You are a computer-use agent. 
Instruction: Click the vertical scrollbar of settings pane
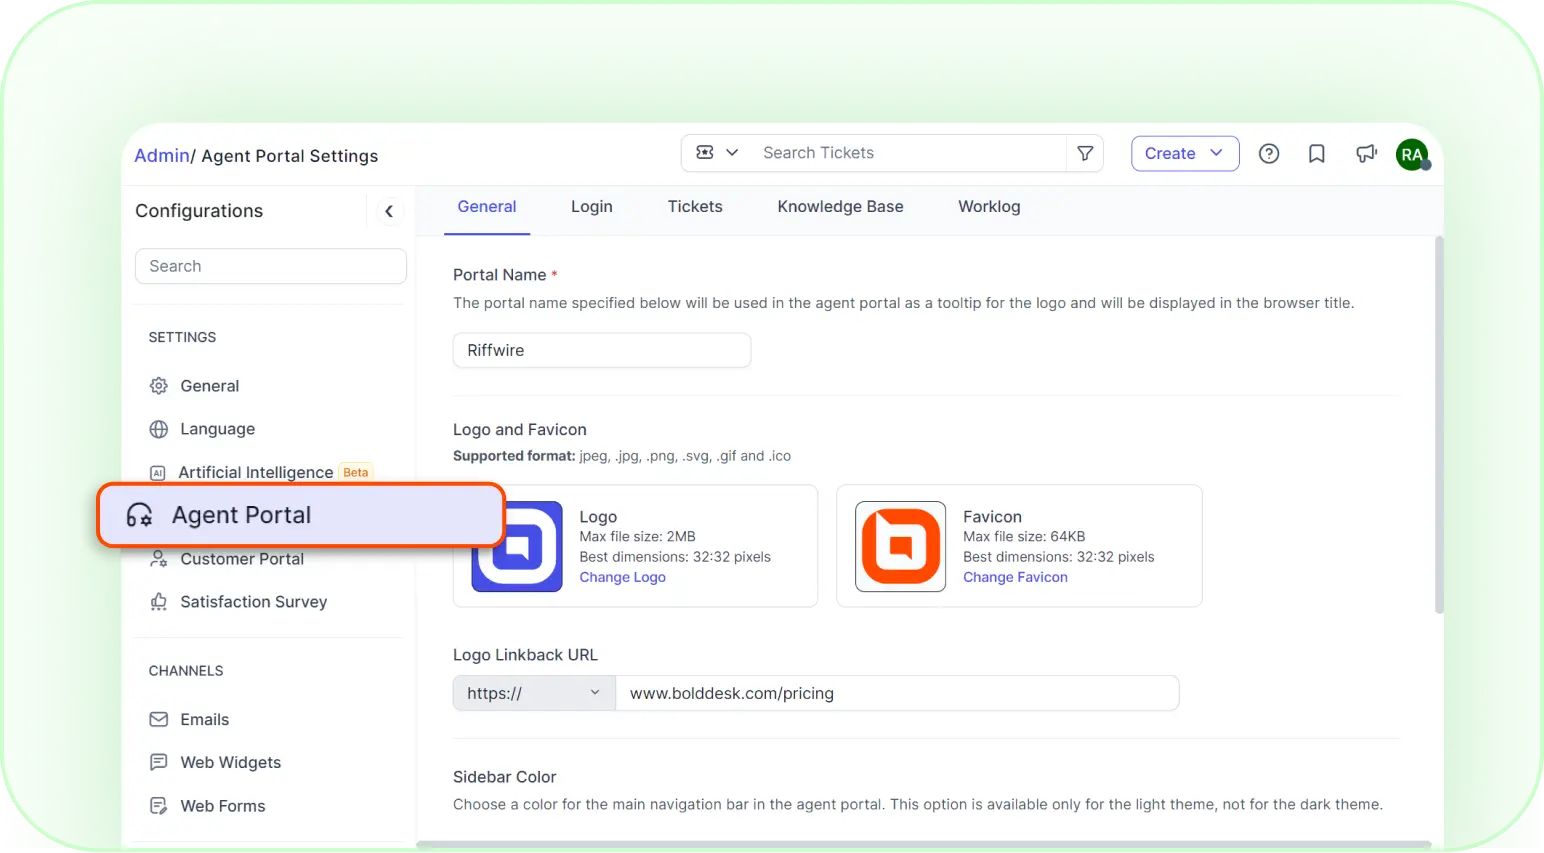tap(1439, 425)
